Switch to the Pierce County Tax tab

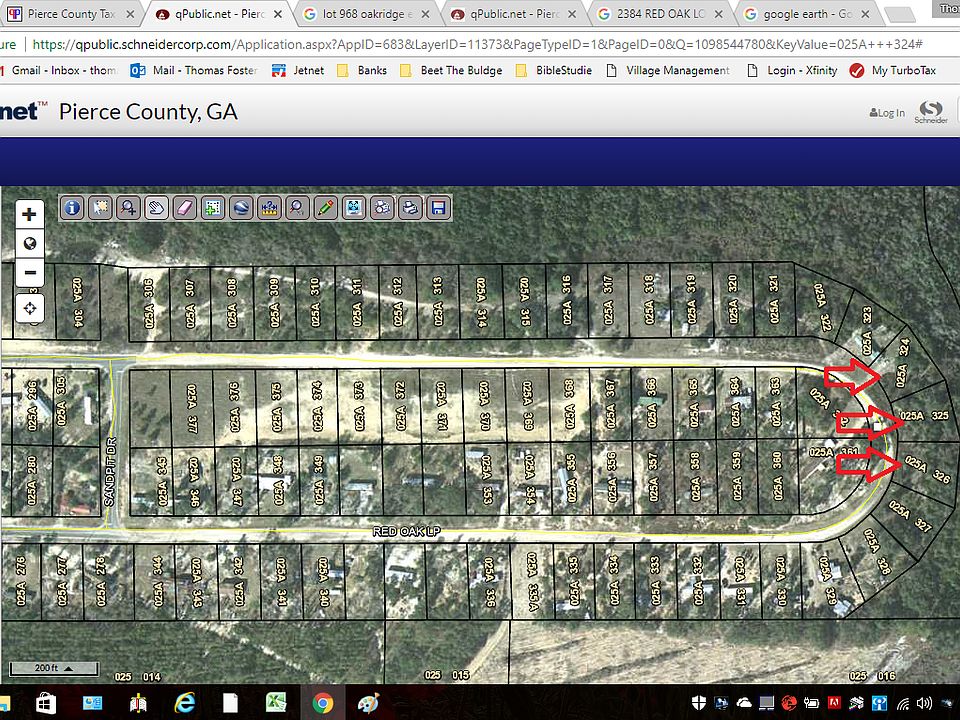click(x=68, y=15)
